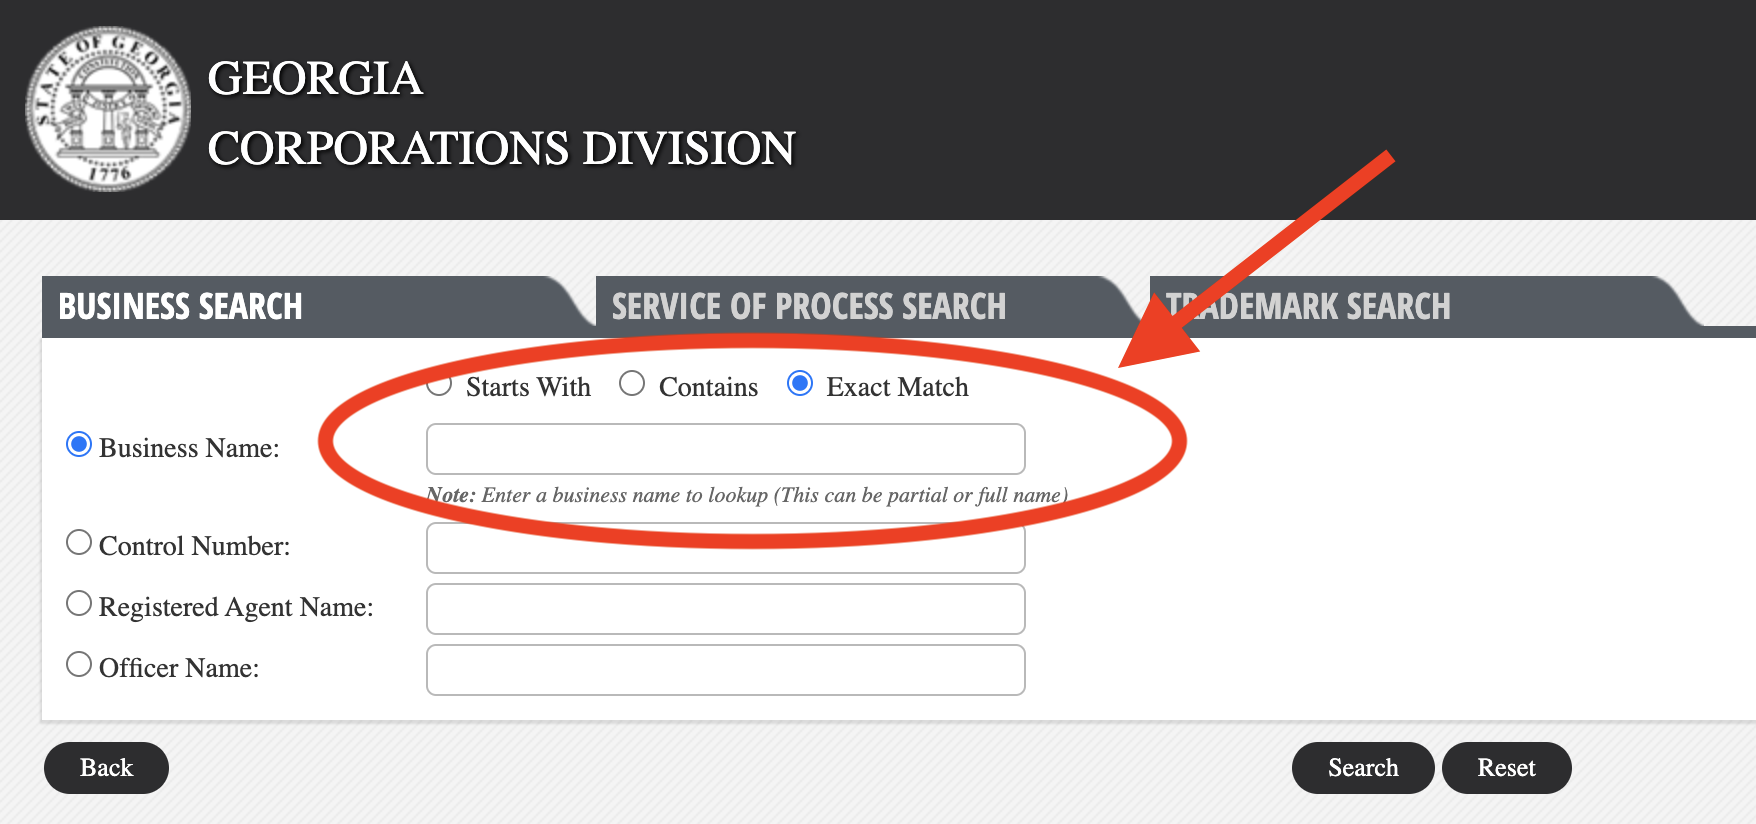Pick the Officer Name radio option
Viewport: 1756px width, 824px height.
click(79, 665)
